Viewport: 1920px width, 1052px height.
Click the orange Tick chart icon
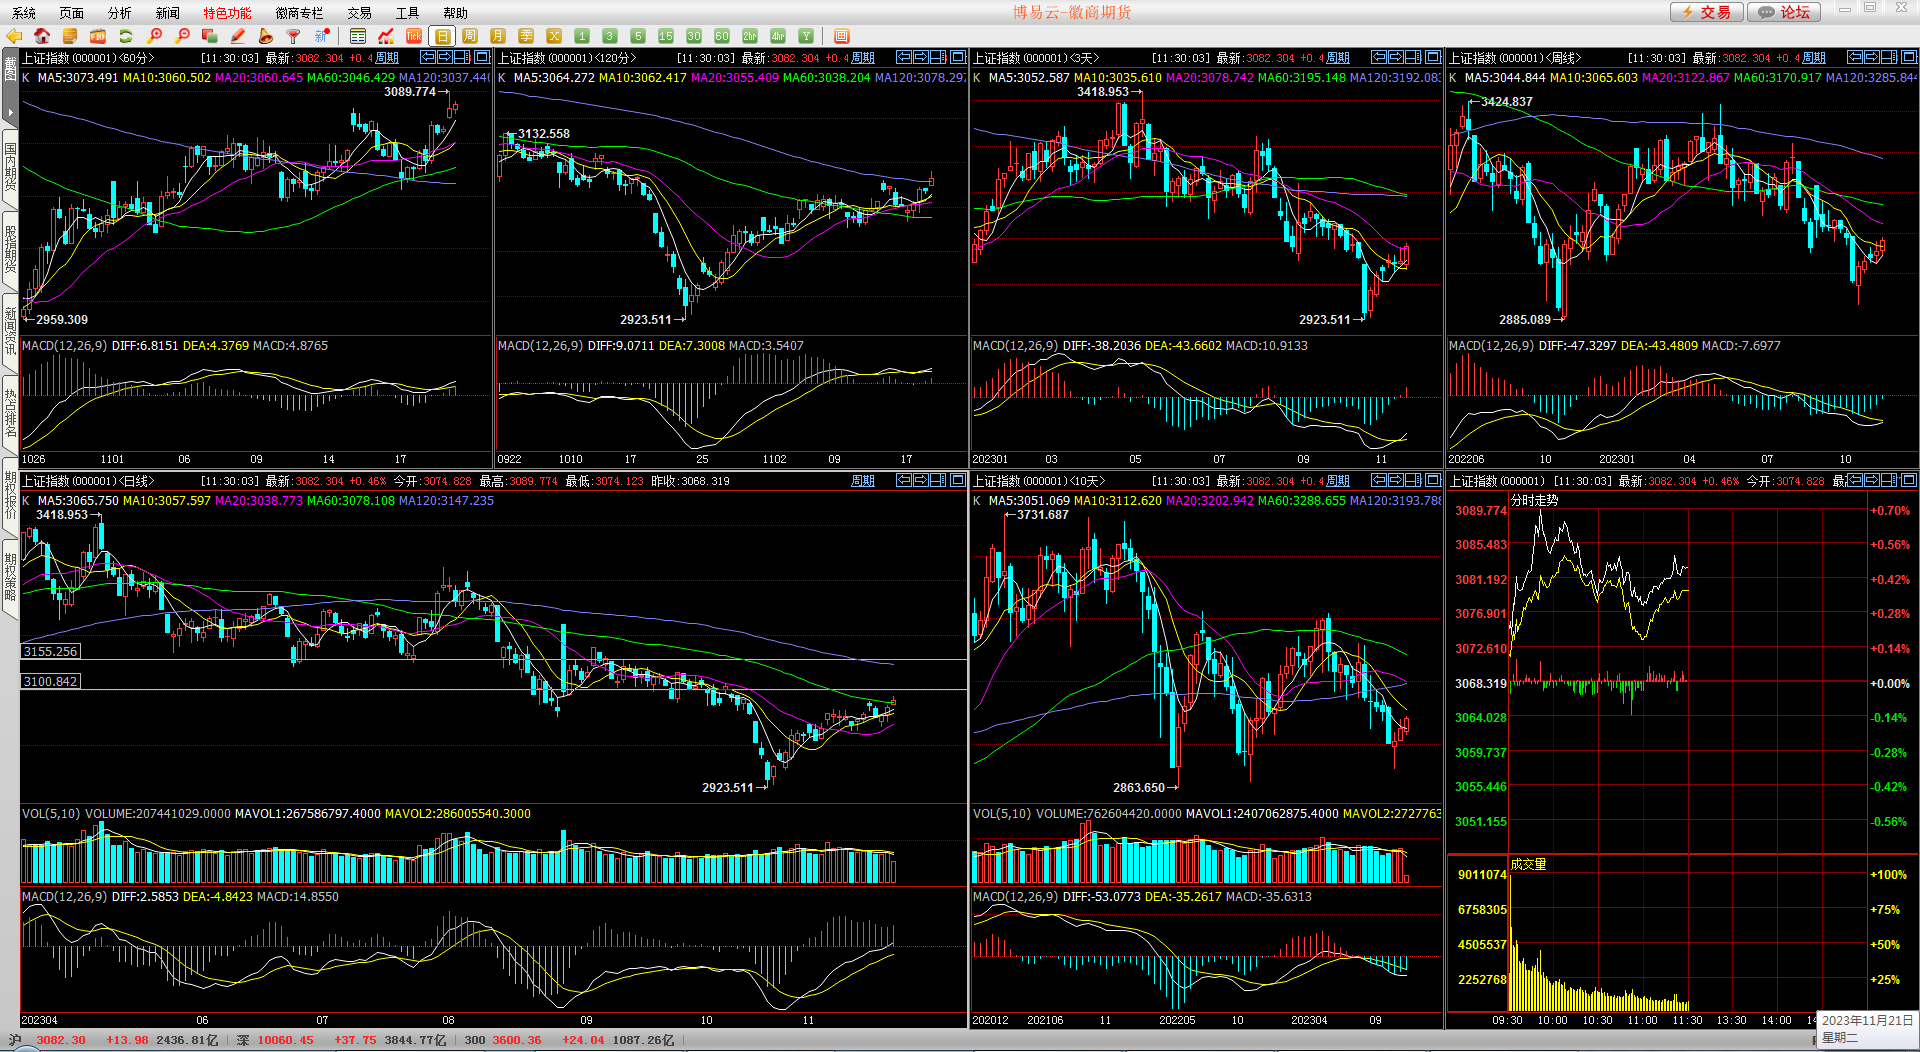pos(414,36)
